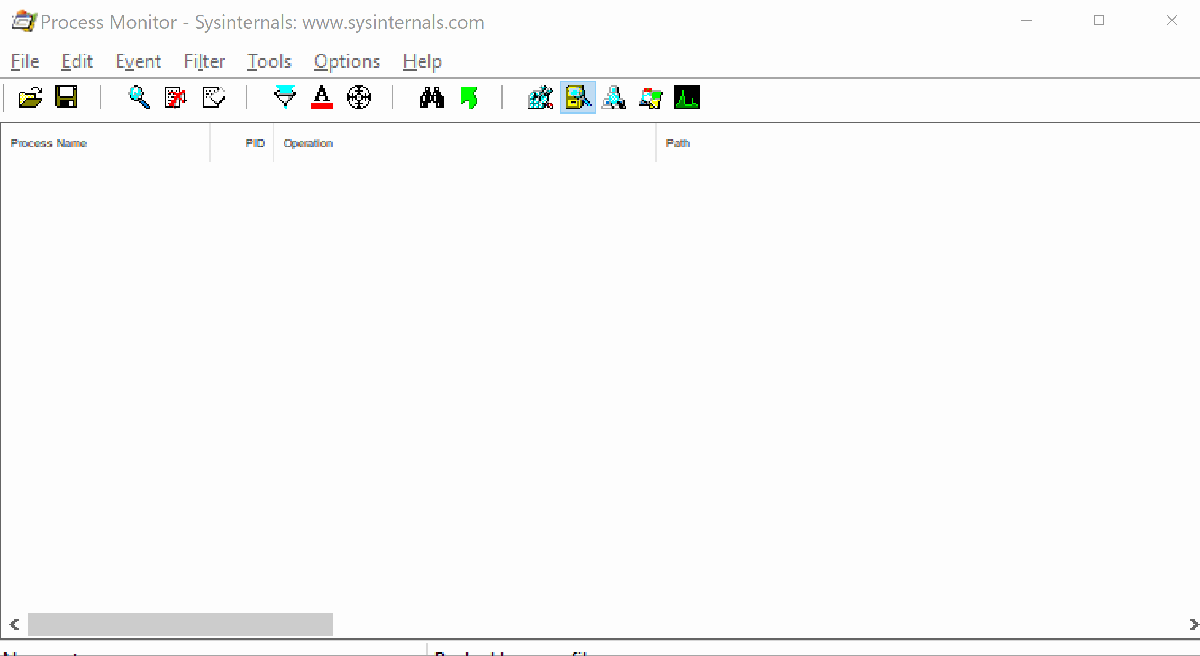Open the Options menu
Image resolution: width=1200 pixels, height=656 pixels.
coord(346,61)
